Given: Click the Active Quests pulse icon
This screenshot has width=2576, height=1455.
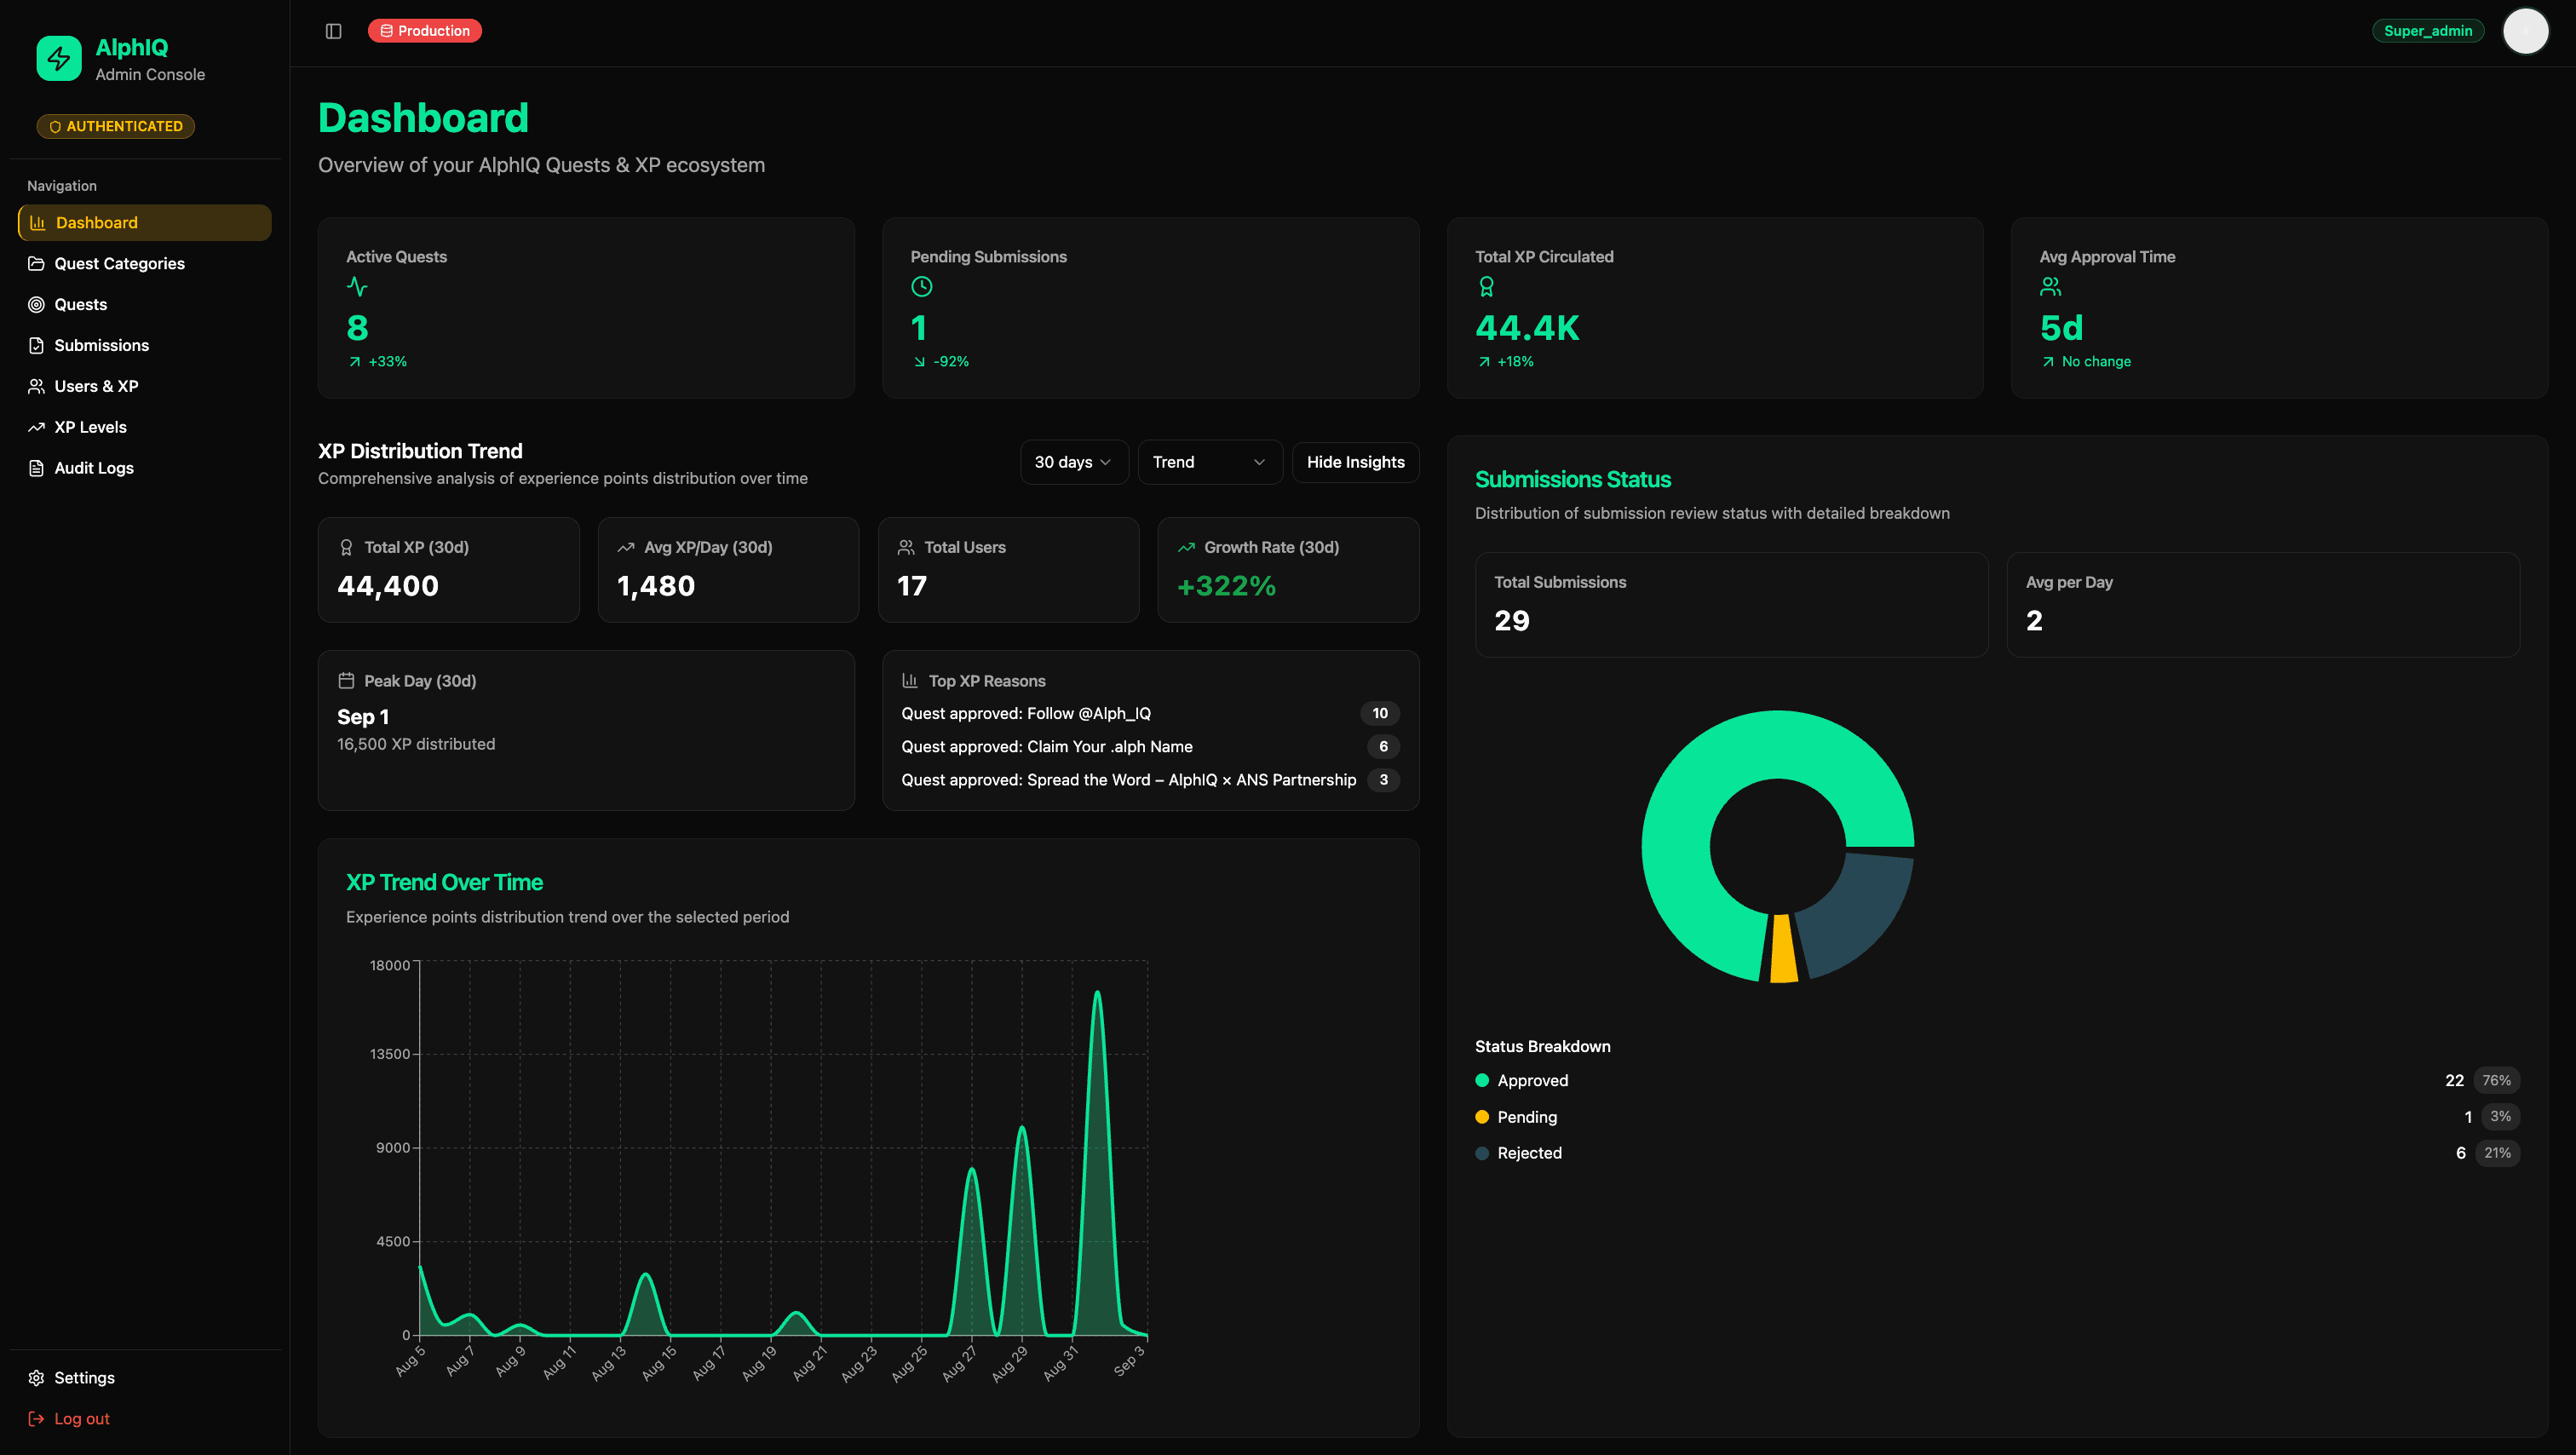Looking at the screenshot, I should (357, 287).
